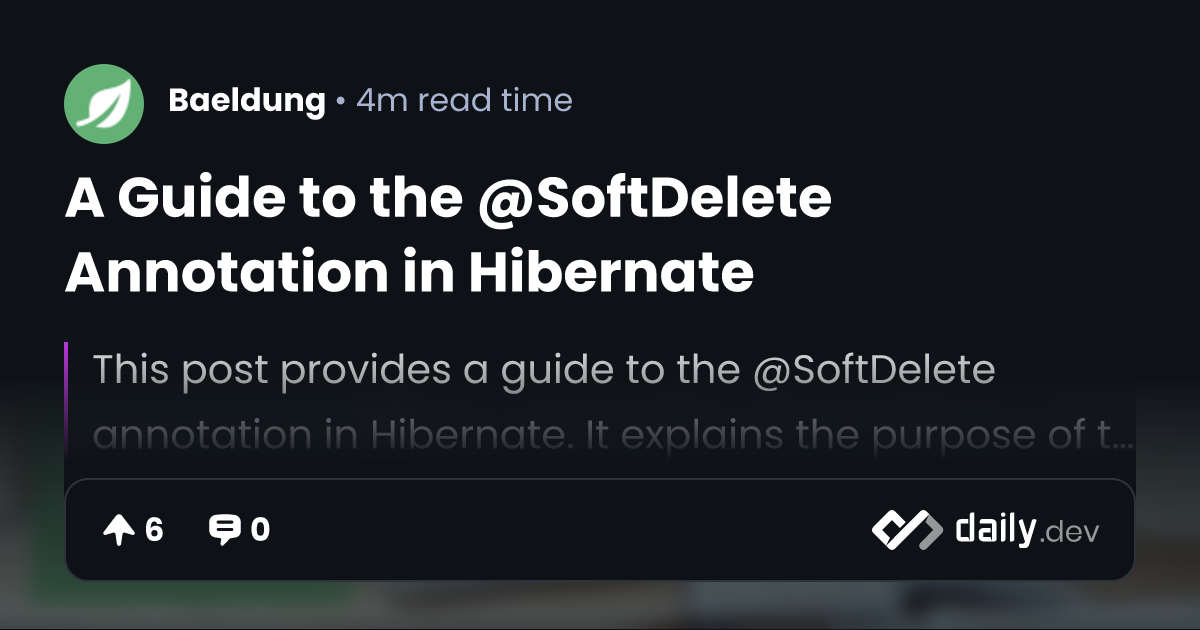Click the ".dev" suffix in the logo

[1069, 533]
